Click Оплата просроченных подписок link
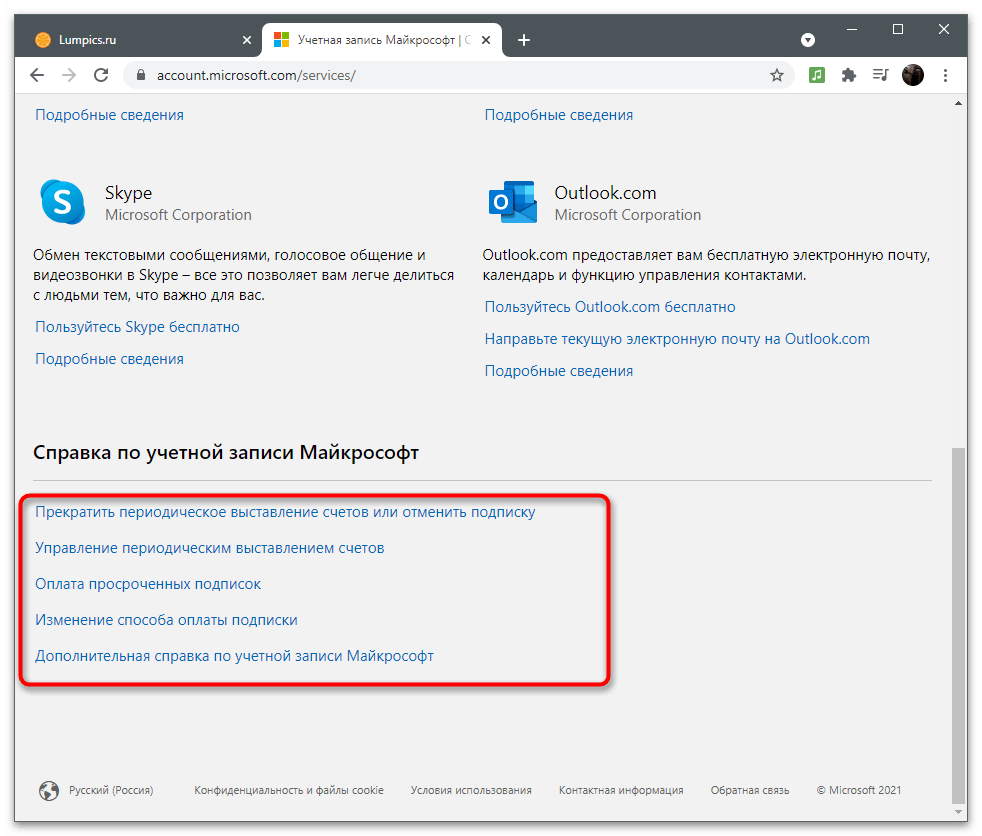982x836 pixels. click(148, 584)
